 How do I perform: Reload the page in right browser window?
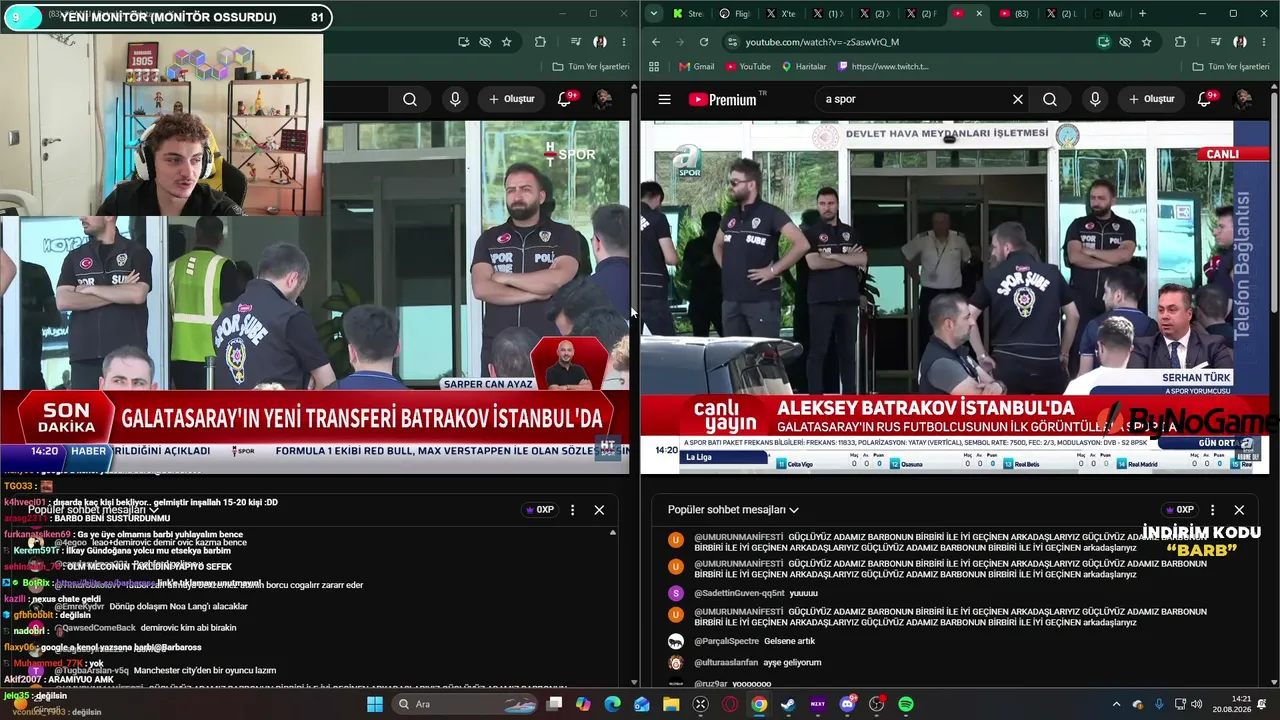[x=704, y=42]
